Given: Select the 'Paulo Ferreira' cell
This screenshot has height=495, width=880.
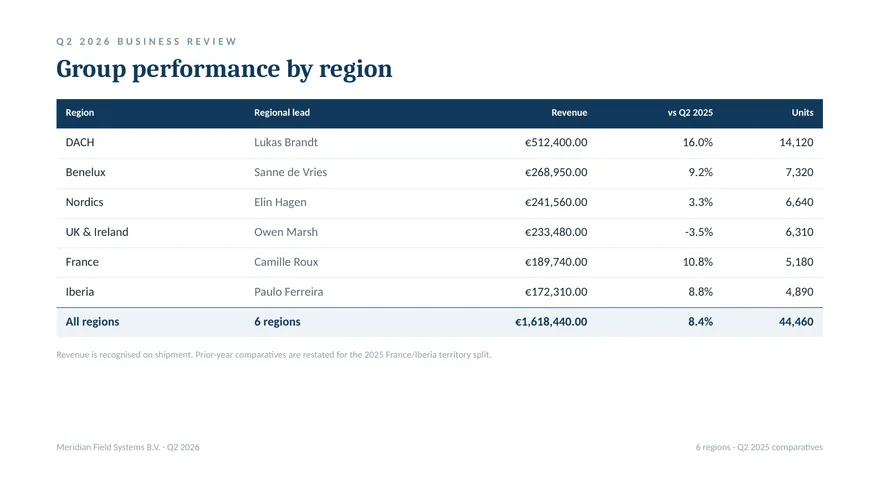Looking at the screenshot, I should 288,292.
